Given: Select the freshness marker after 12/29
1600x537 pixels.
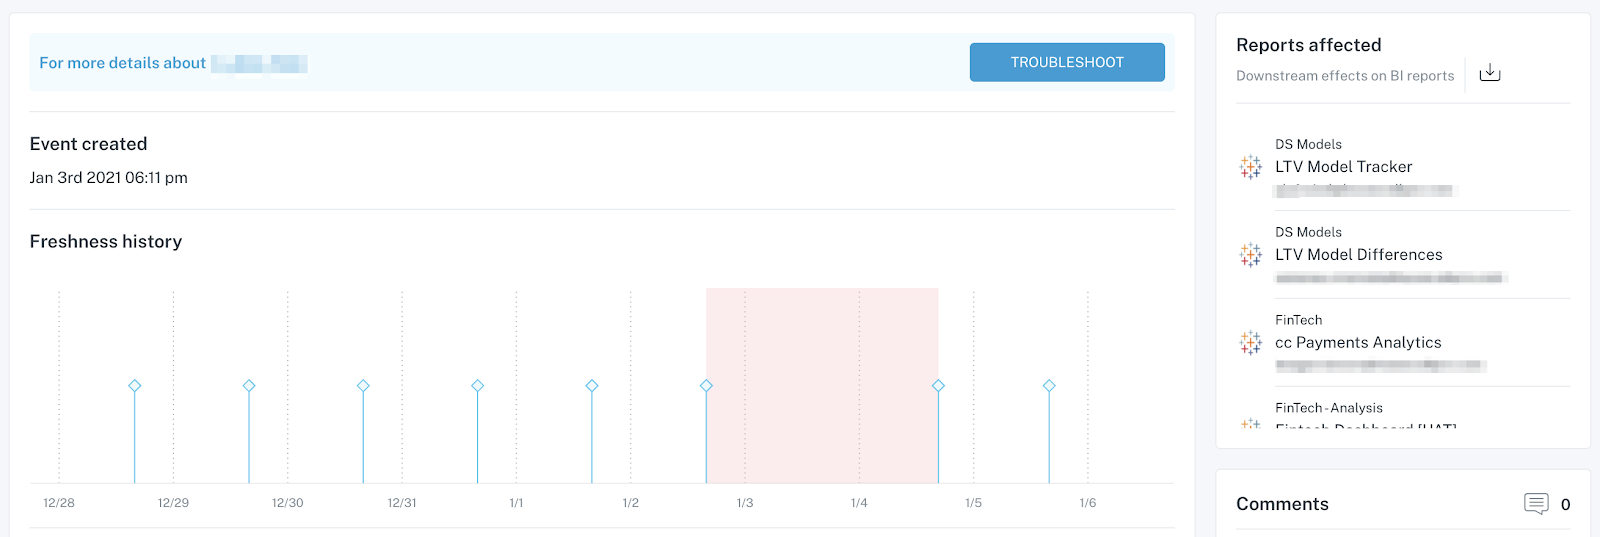Looking at the screenshot, I should [249, 386].
